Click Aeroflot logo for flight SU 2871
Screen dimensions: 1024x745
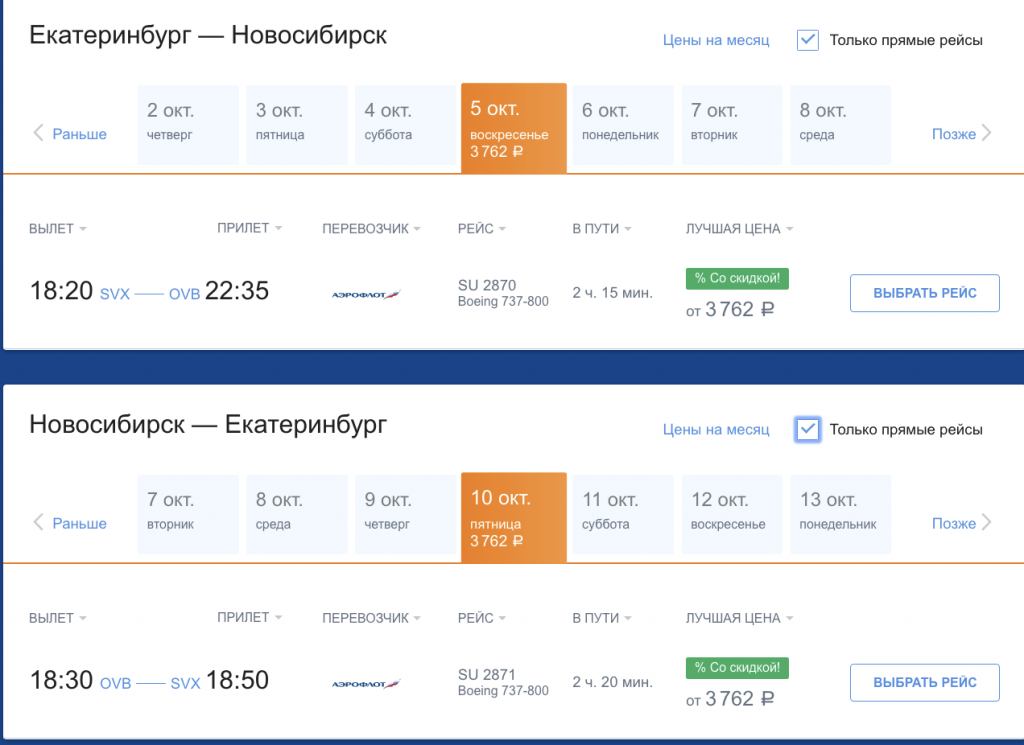click(365, 684)
